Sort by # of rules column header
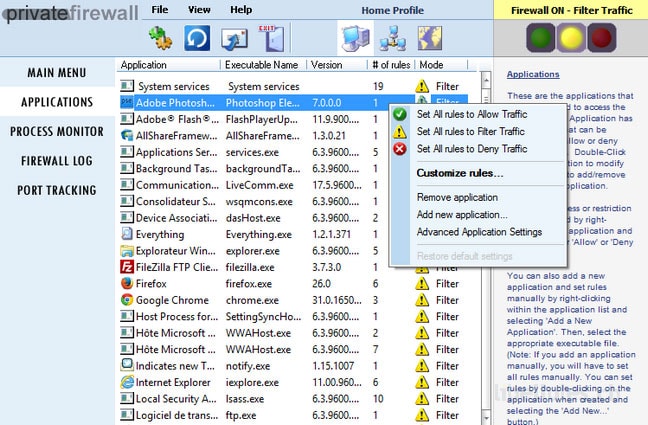Viewport: 648px width, 425px height. pyautogui.click(x=391, y=65)
